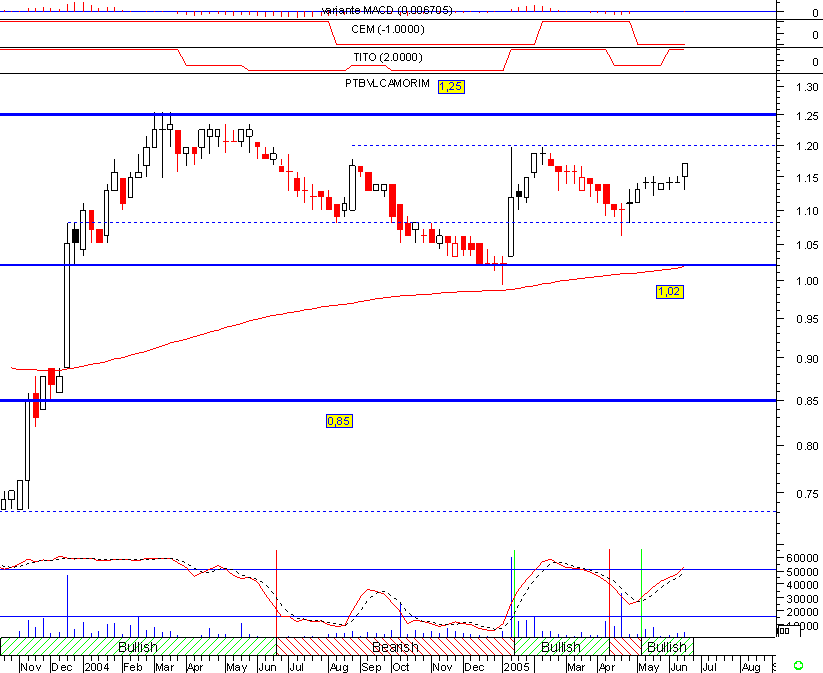
Task: Select the tall white candle in December 2003
Action: click(67, 305)
